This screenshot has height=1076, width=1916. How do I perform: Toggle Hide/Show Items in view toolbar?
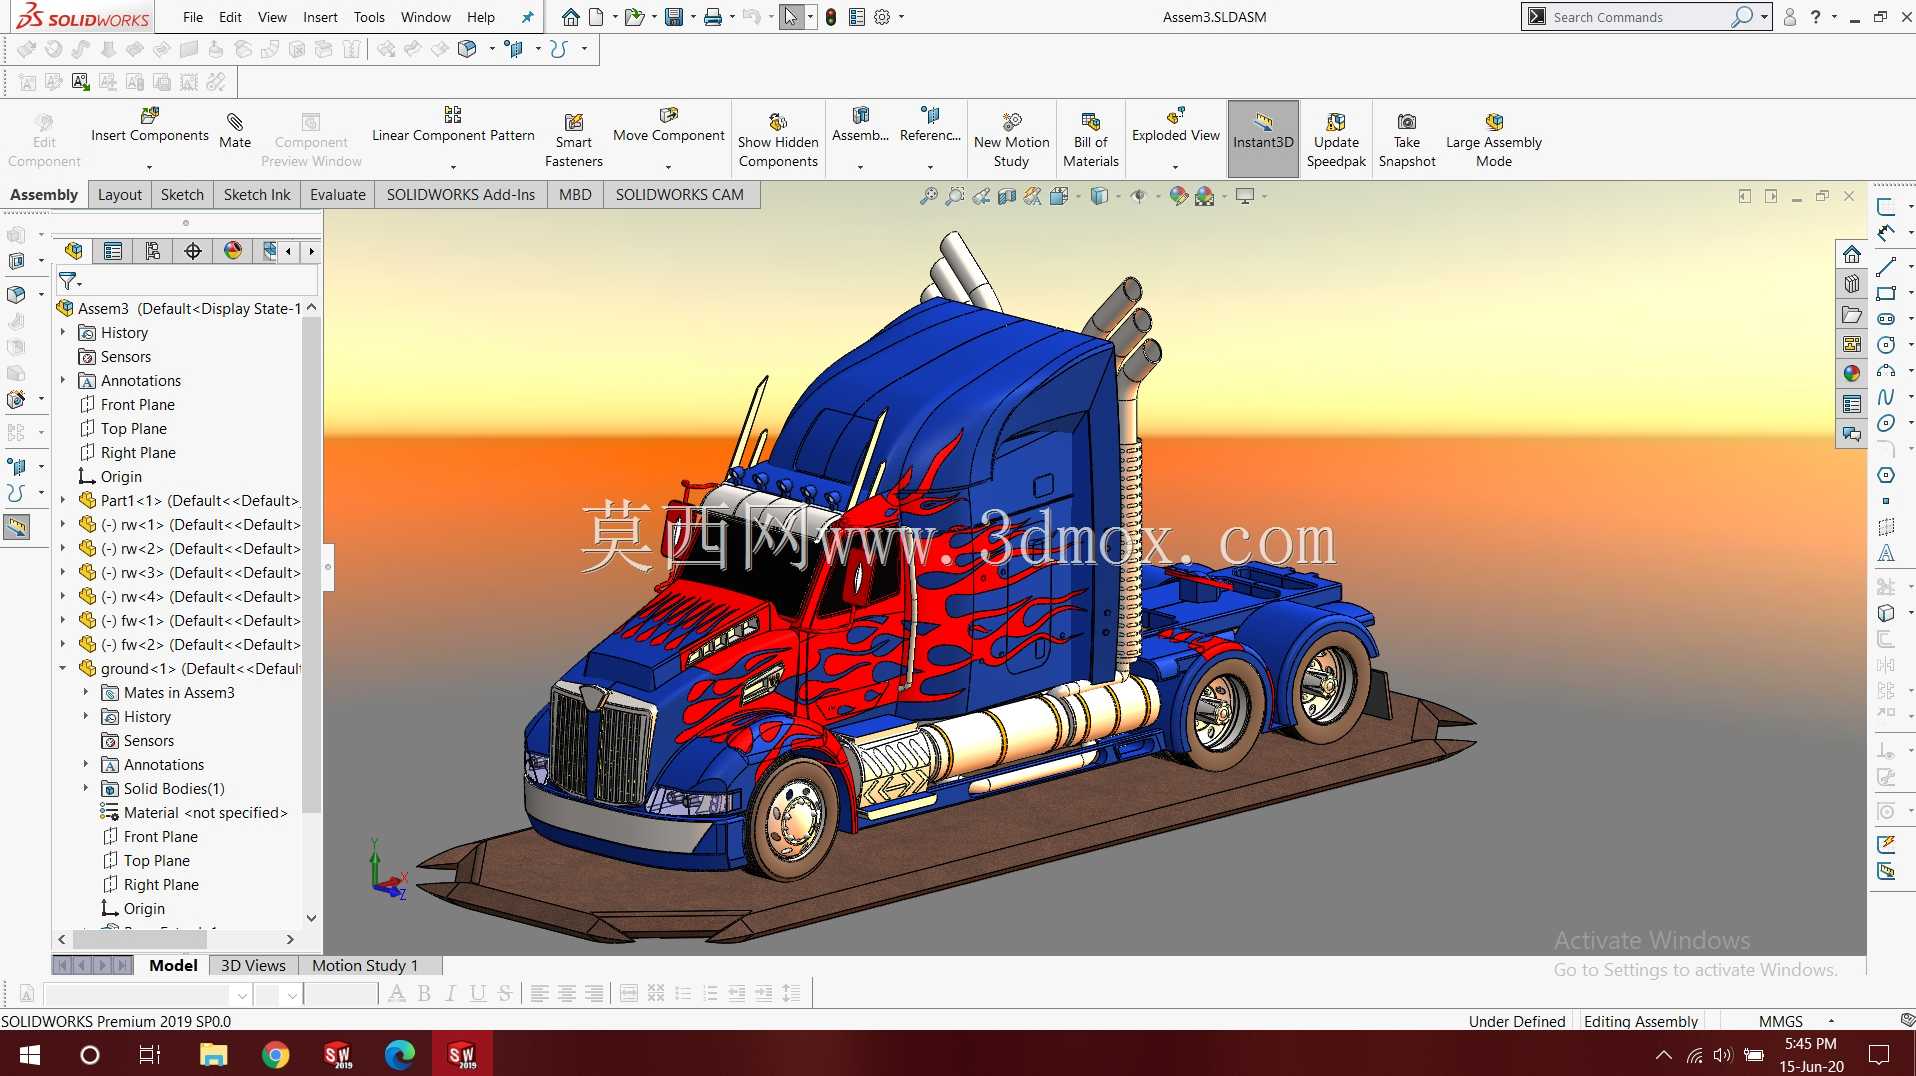[1138, 196]
